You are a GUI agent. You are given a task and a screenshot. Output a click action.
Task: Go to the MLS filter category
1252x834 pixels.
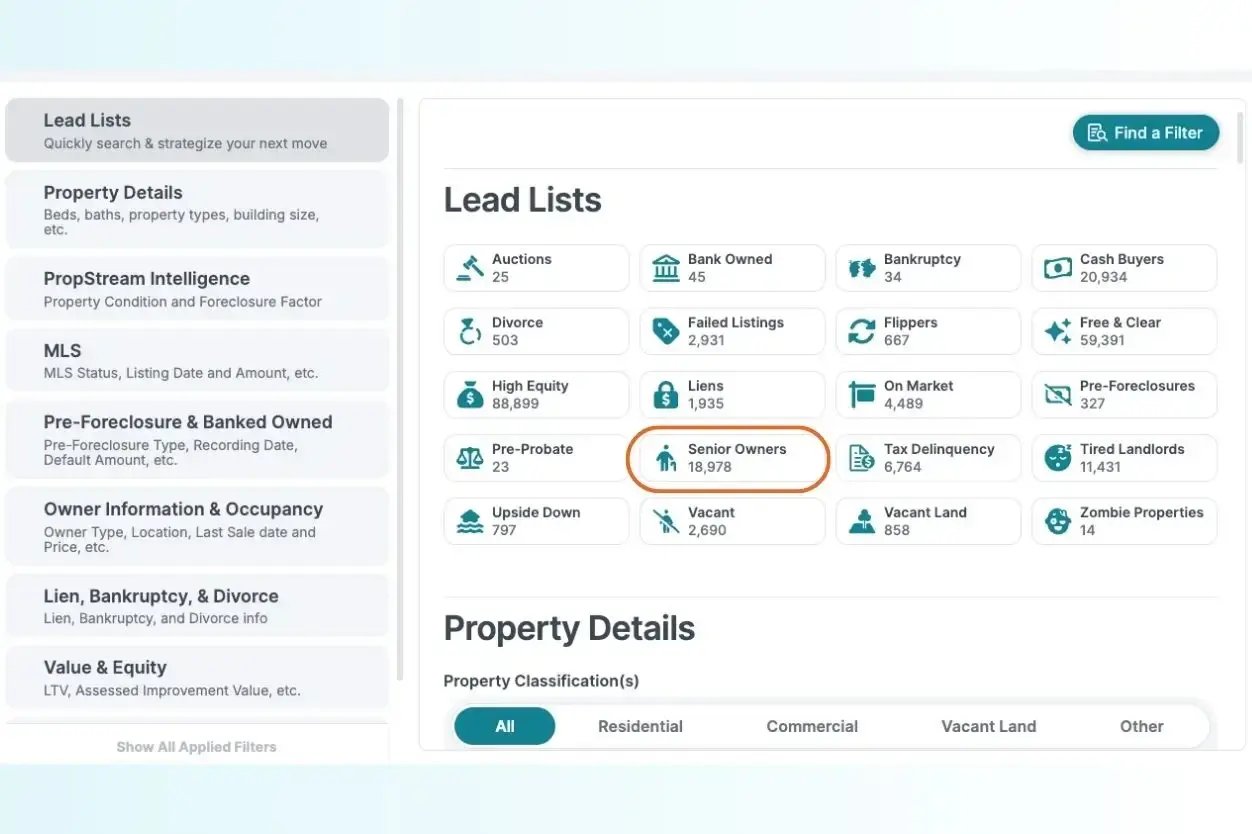[x=197, y=361]
